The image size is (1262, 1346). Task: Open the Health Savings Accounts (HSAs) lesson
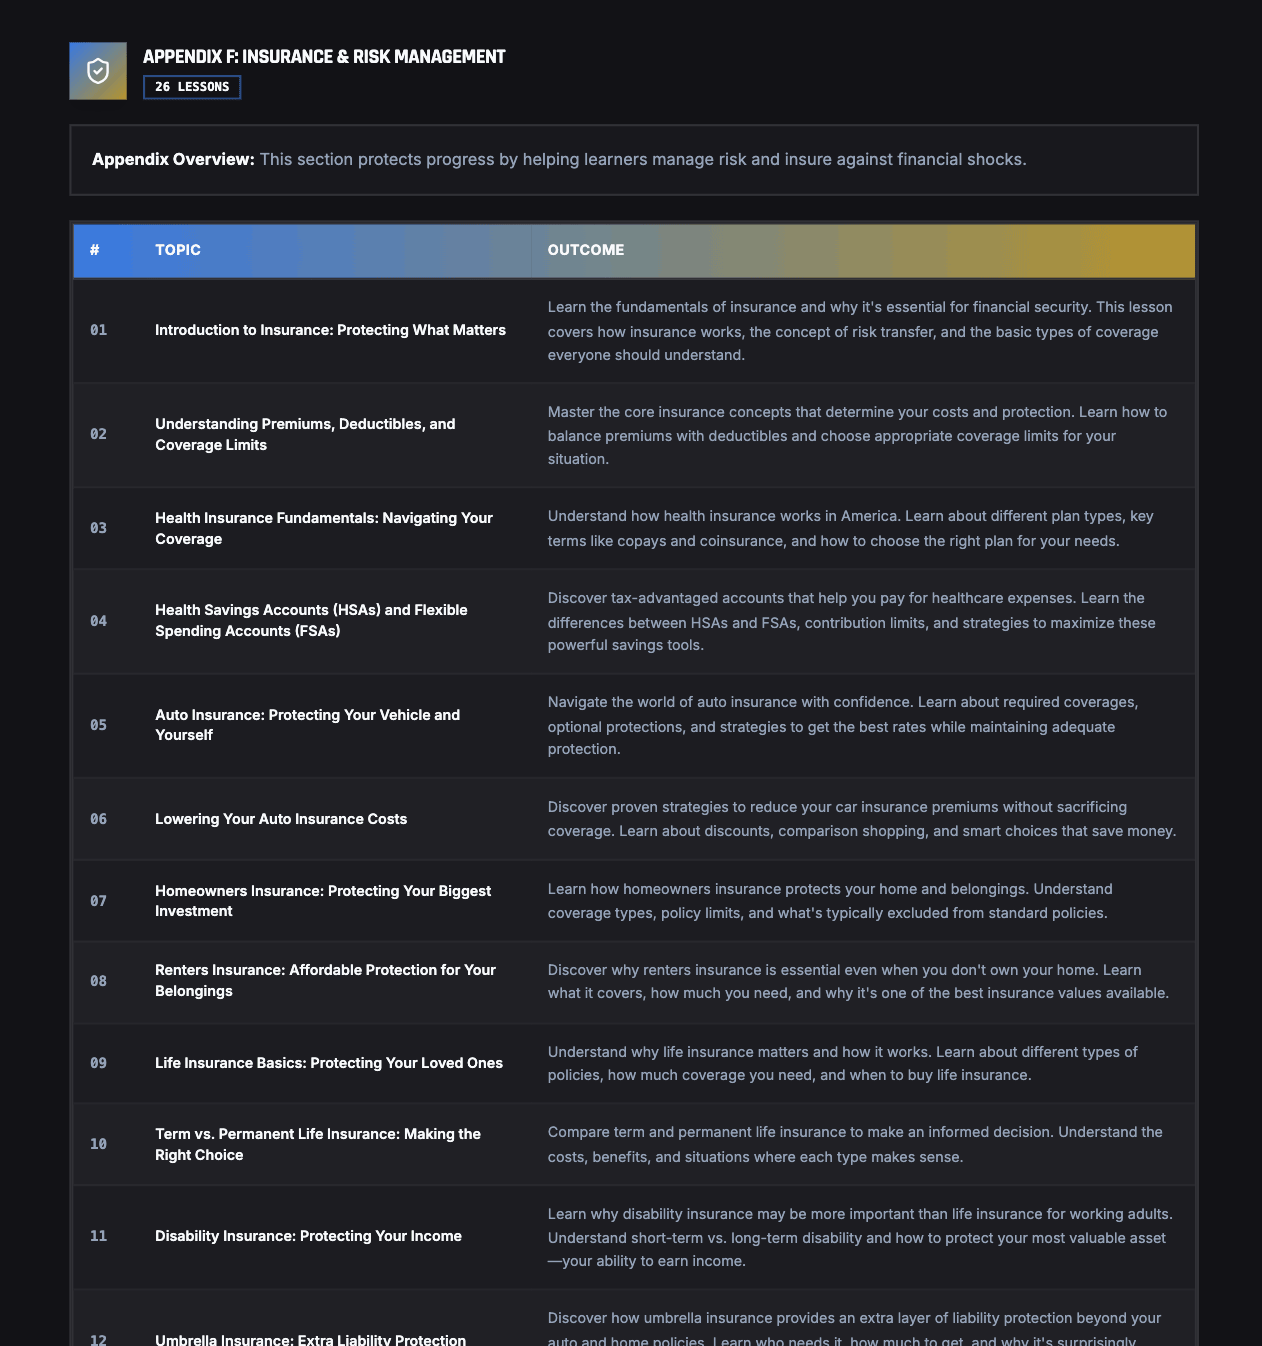[311, 620]
